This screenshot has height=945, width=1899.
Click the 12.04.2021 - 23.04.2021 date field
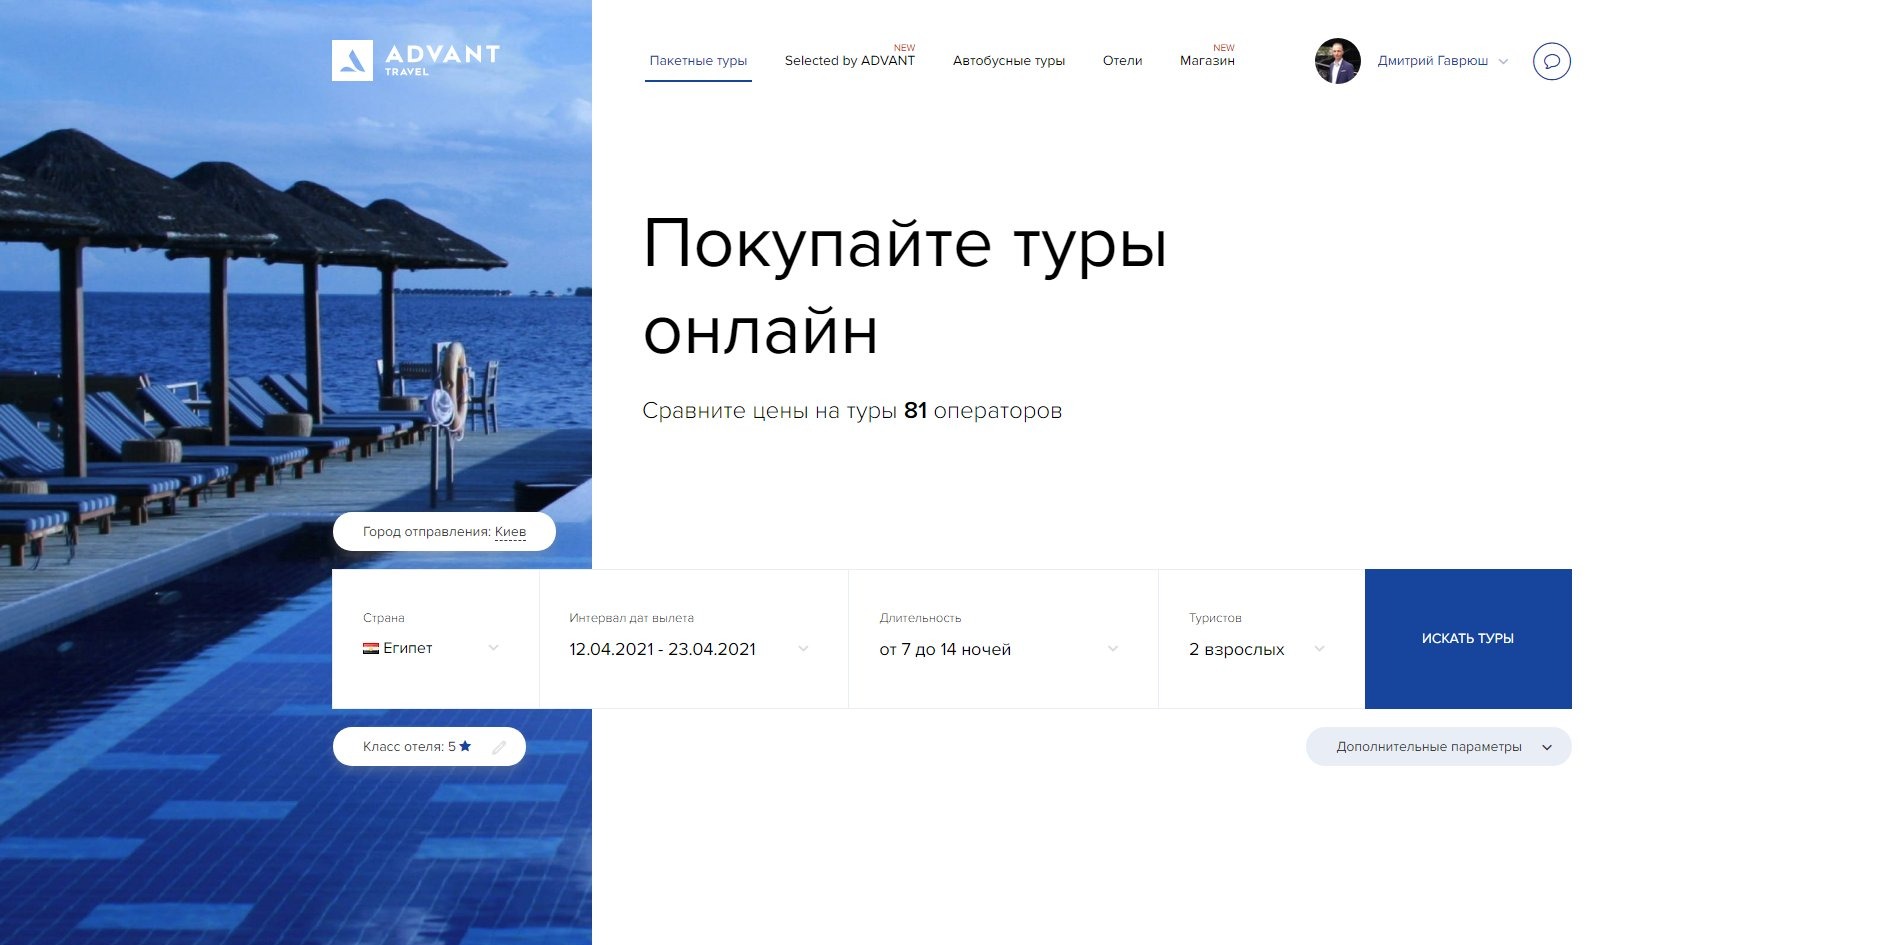[x=663, y=649]
